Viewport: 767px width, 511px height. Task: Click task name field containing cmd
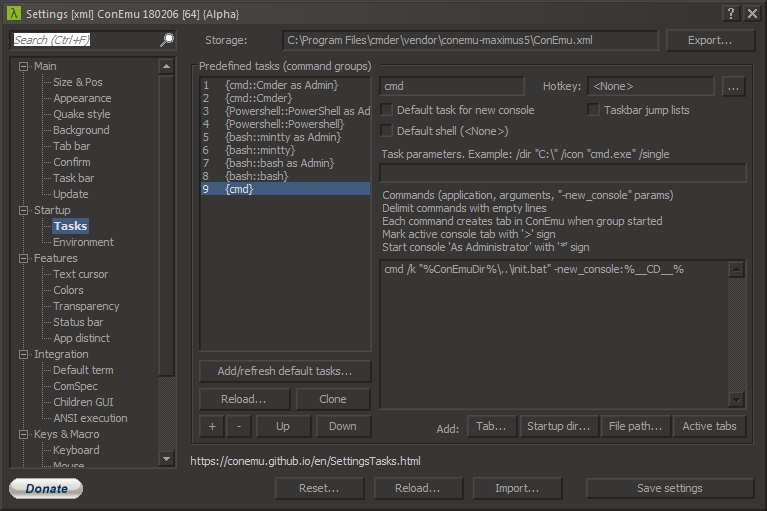451,86
